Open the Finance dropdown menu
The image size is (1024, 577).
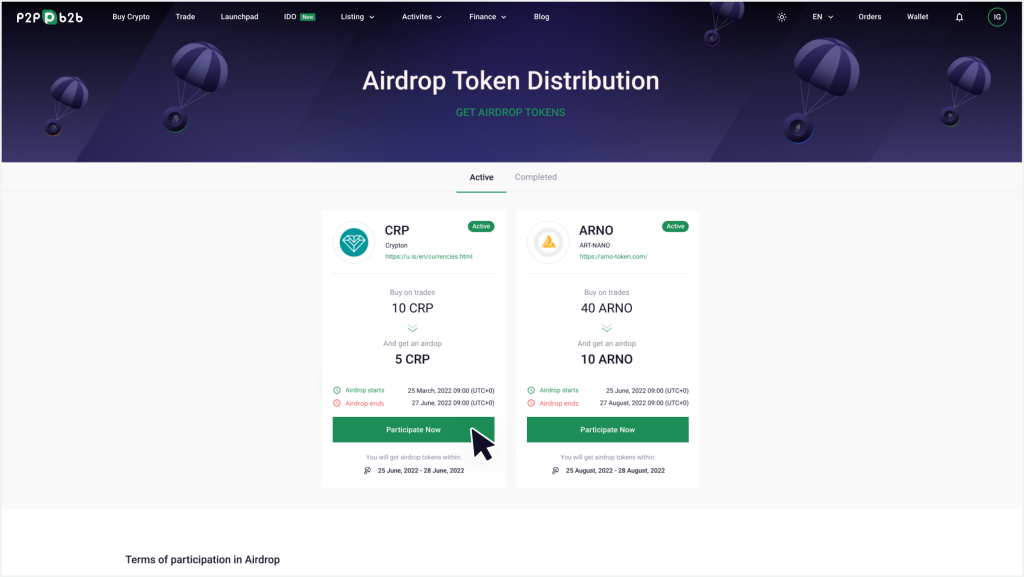(x=488, y=17)
